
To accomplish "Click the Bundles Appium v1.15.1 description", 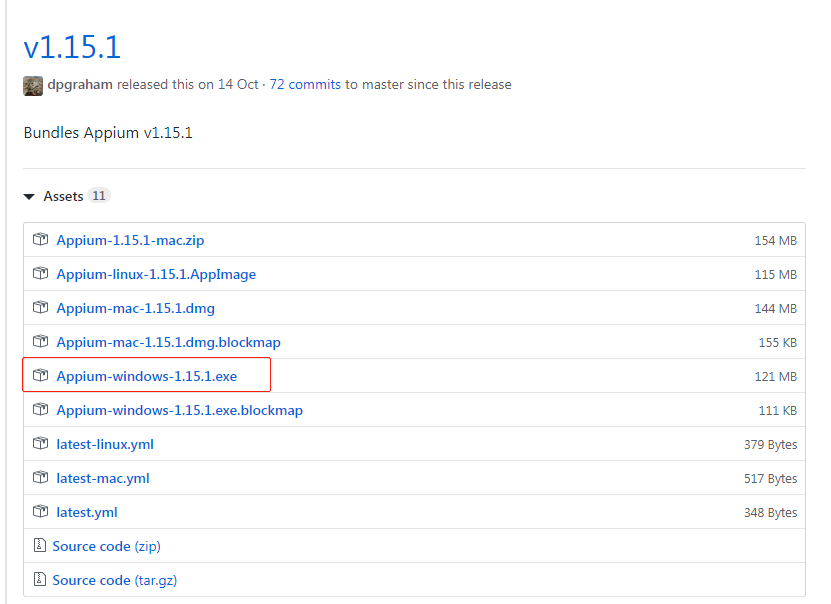I will pos(108,132).
